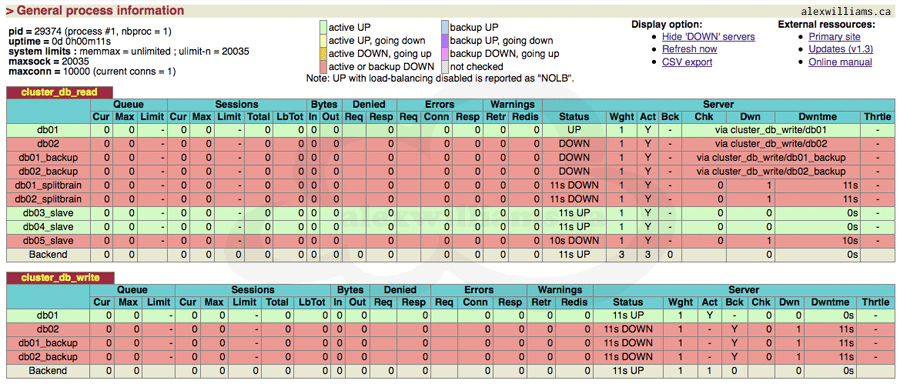
Task: Select the cluster_db_read section header
Action: tap(59, 91)
